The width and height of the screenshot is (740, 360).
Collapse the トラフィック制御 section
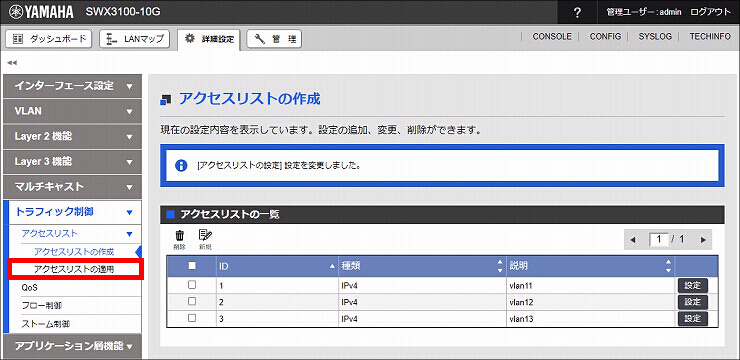click(72, 212)
